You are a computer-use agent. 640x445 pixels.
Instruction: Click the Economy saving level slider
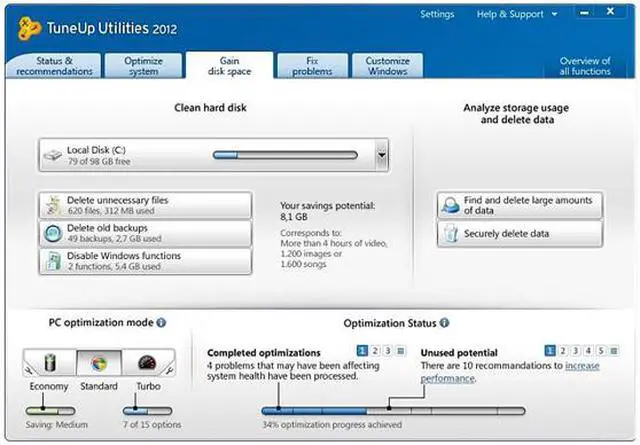point(50,411)
